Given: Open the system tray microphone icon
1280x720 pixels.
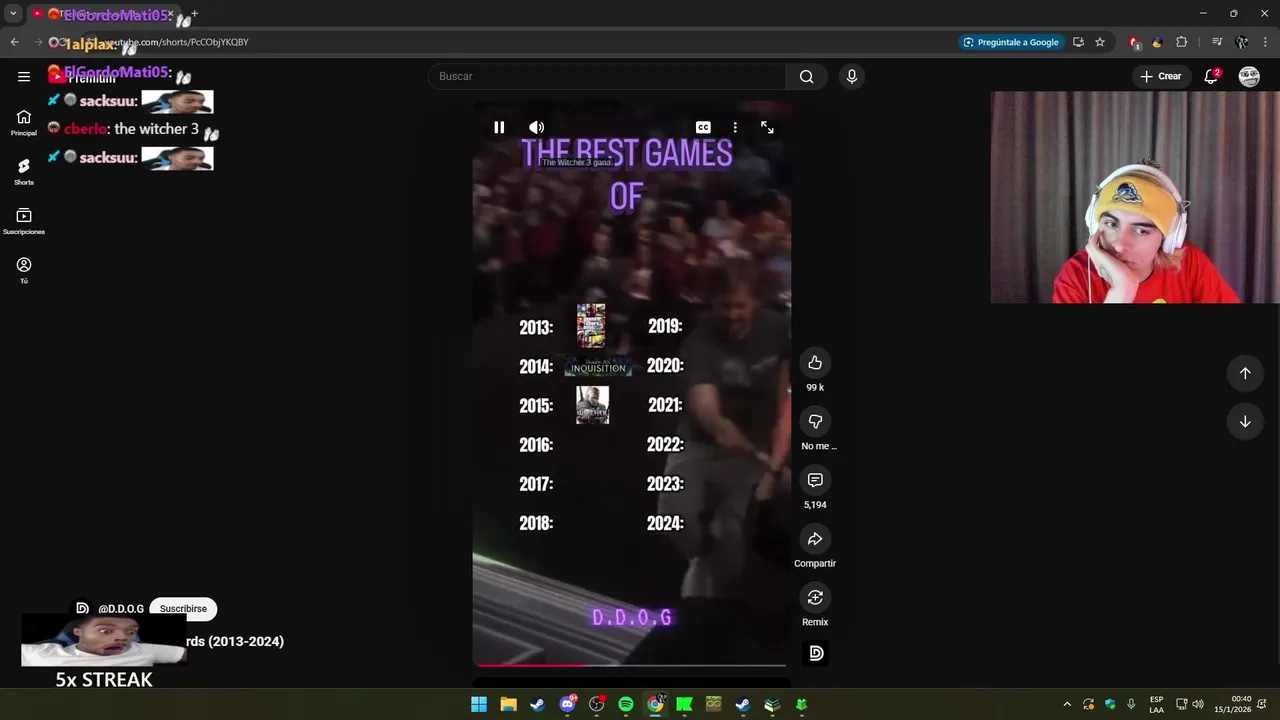Looking at the screenshot, I should point(1131,704).
